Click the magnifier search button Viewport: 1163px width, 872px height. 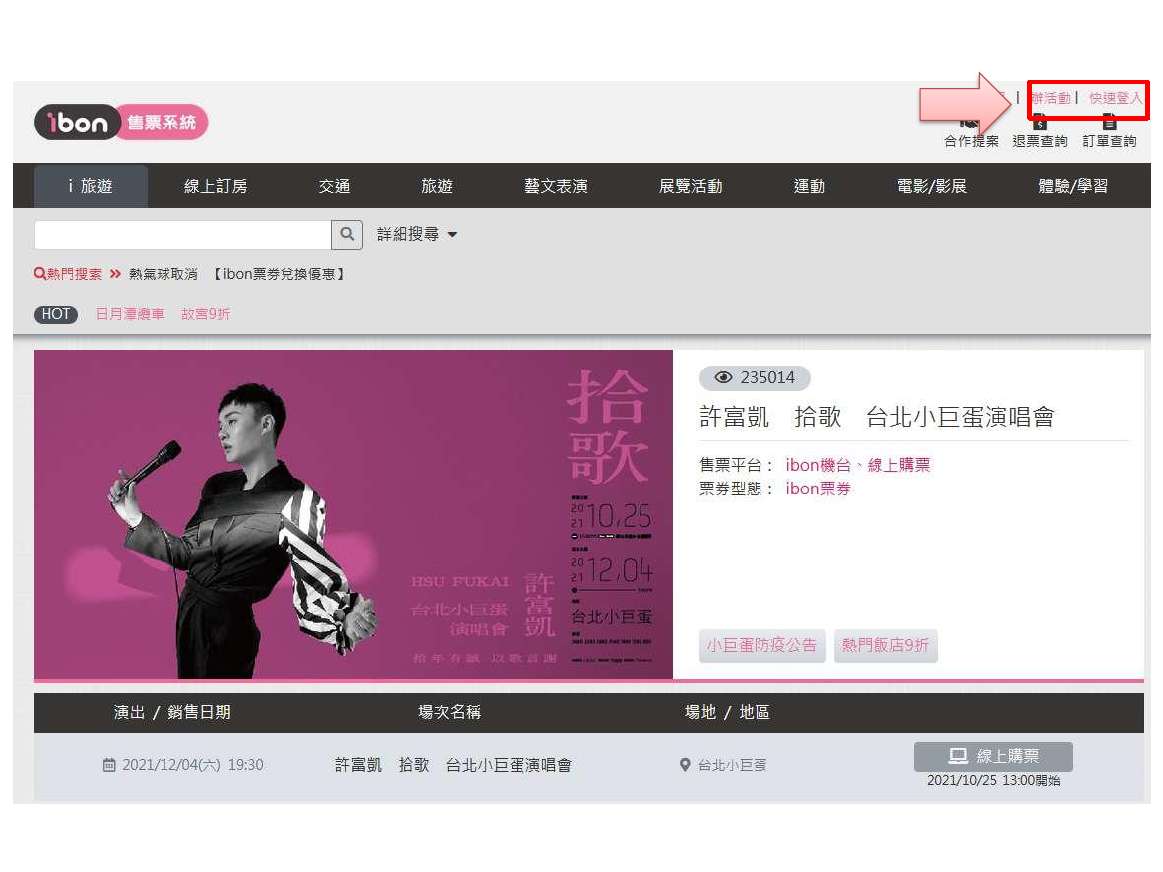(x=347, y=234)
